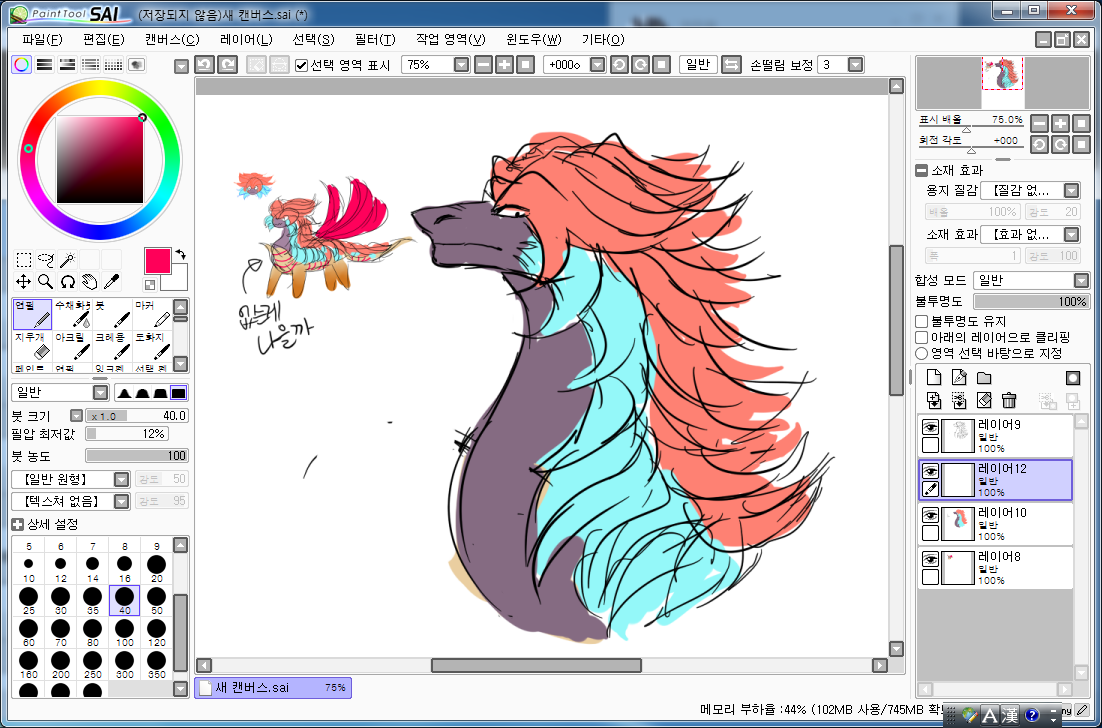The height and width of the screenshot is (728, 1102).
Task: Create a new normal layer
Action: tap(933, 377)
